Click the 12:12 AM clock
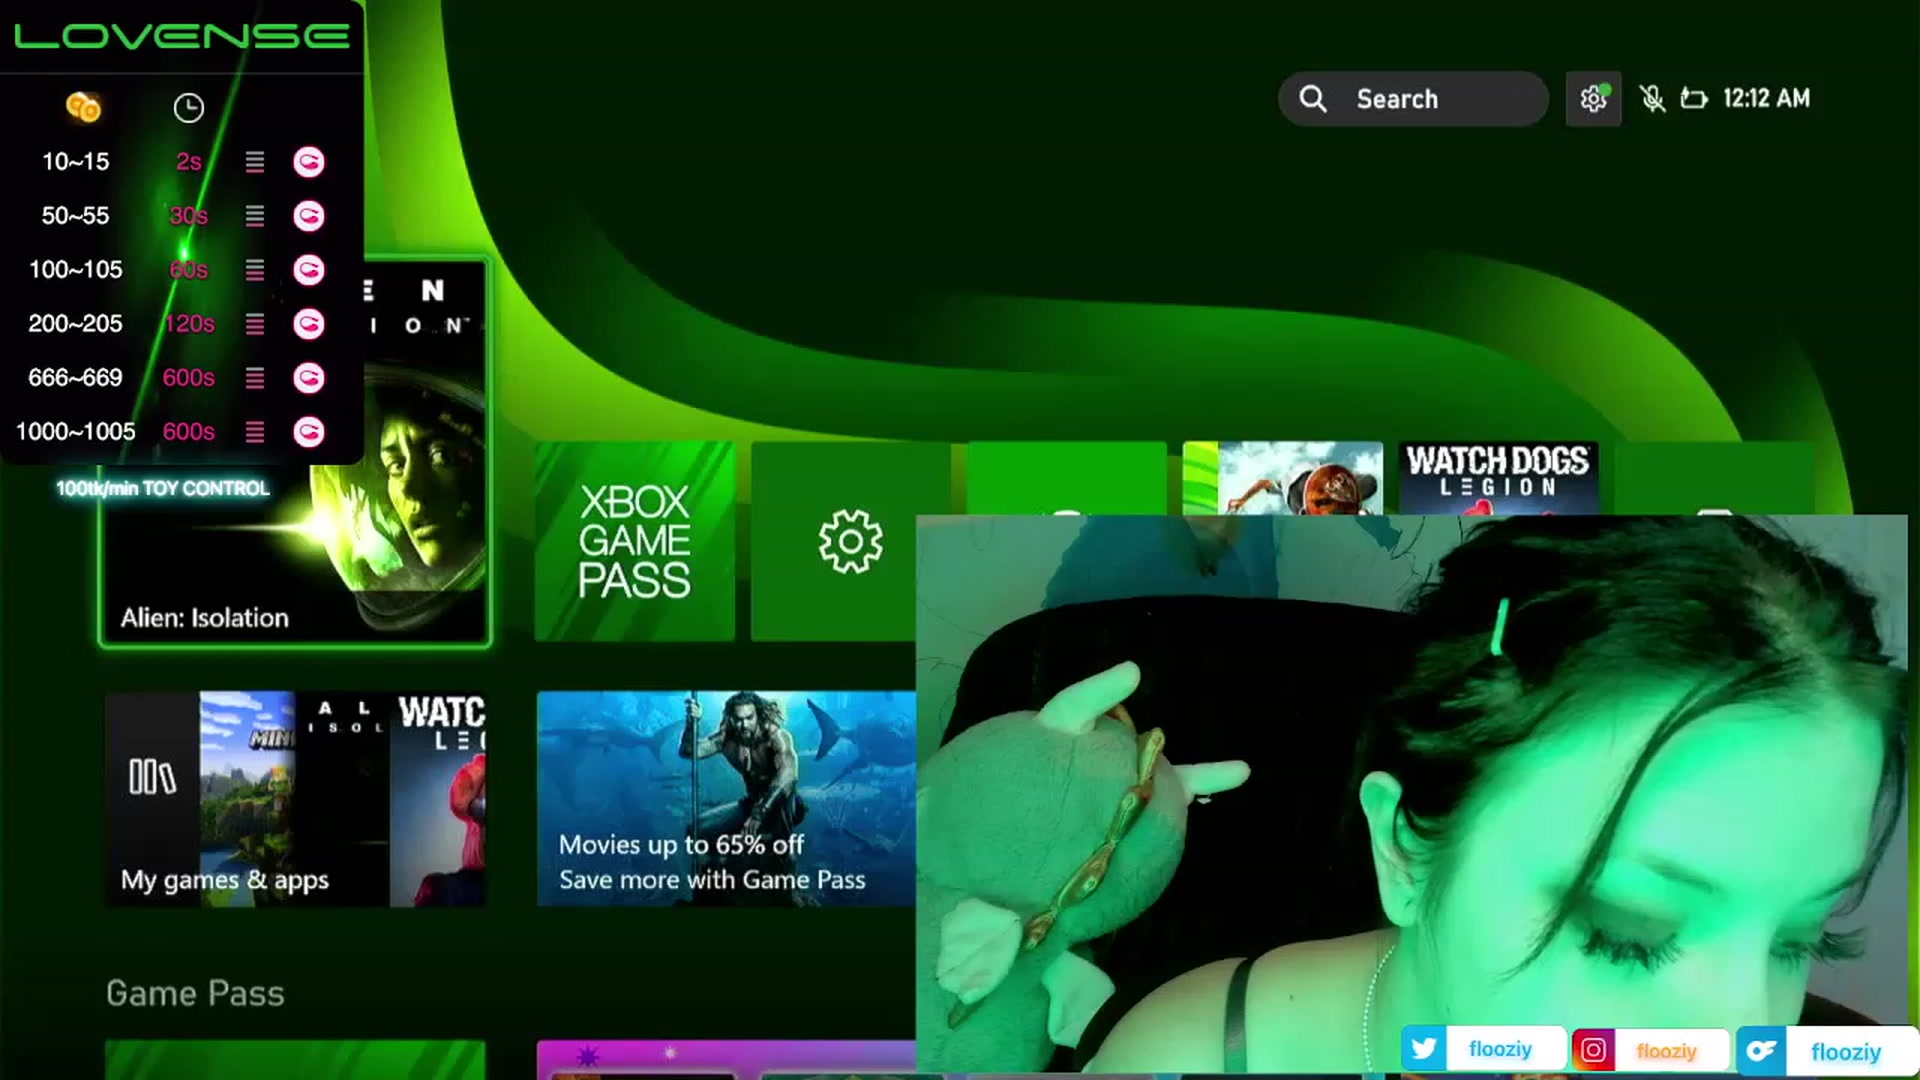Viewport: 1920px width, 1080px height. (x=1766, y=98)
